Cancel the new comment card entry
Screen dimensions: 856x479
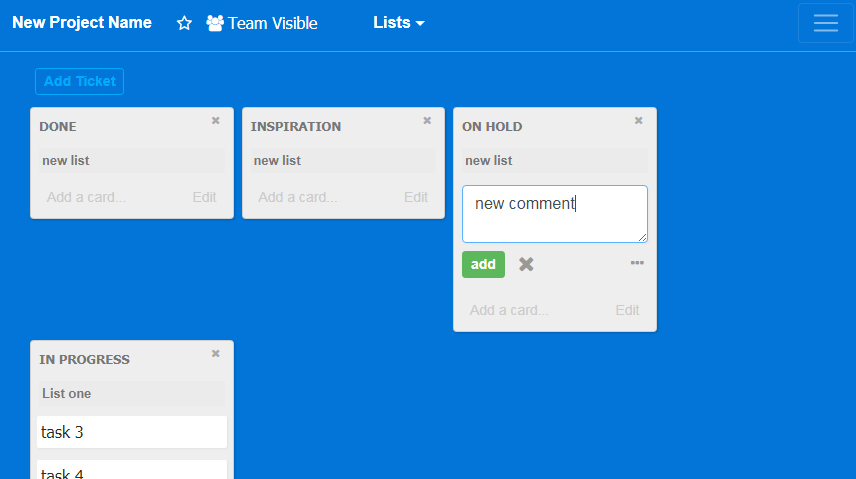pos(526,264)
